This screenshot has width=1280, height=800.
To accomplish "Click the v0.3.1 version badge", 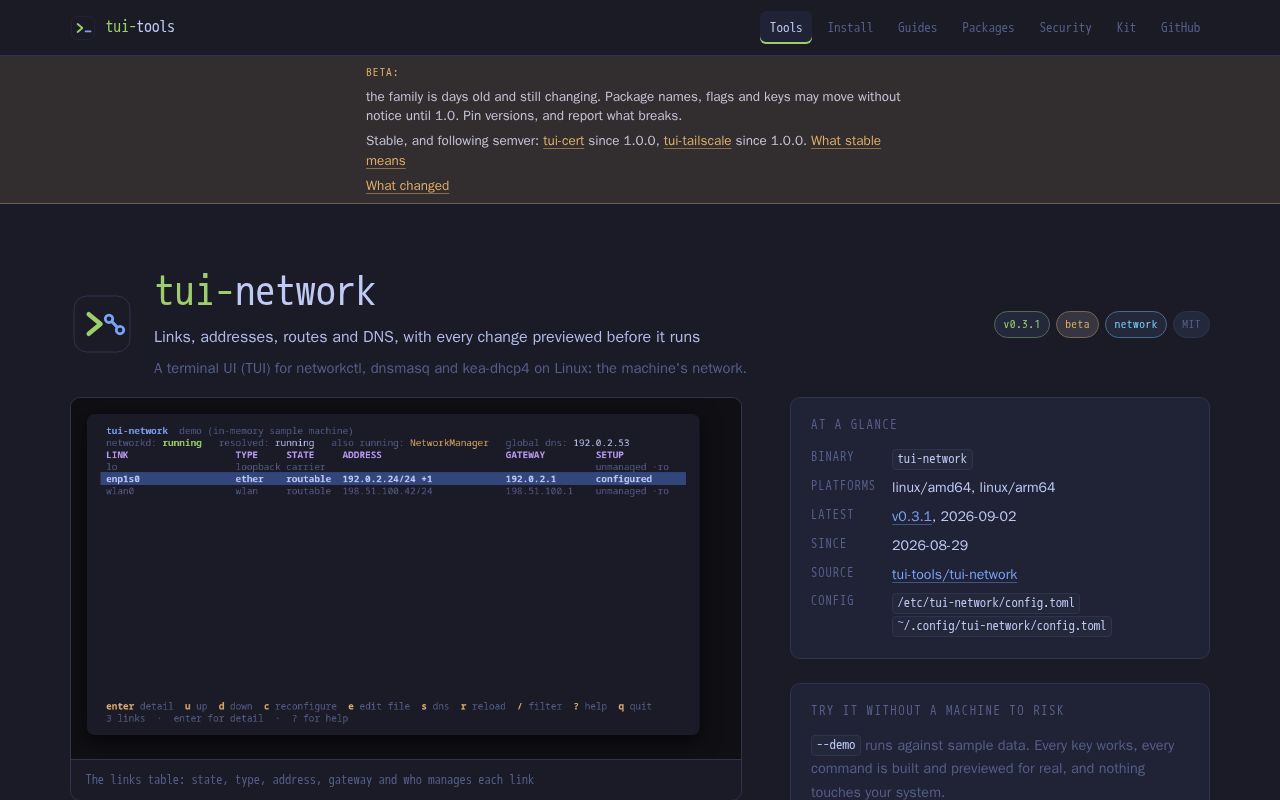I will click(1021, 325).
